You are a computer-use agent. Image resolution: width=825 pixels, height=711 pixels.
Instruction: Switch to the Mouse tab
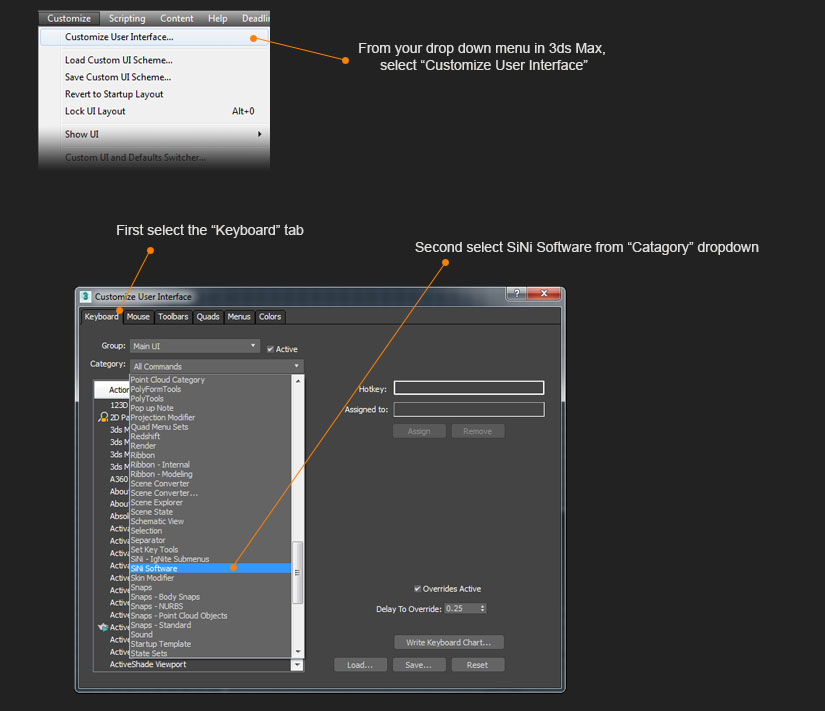pyautogui.click(x=138, y=317)
